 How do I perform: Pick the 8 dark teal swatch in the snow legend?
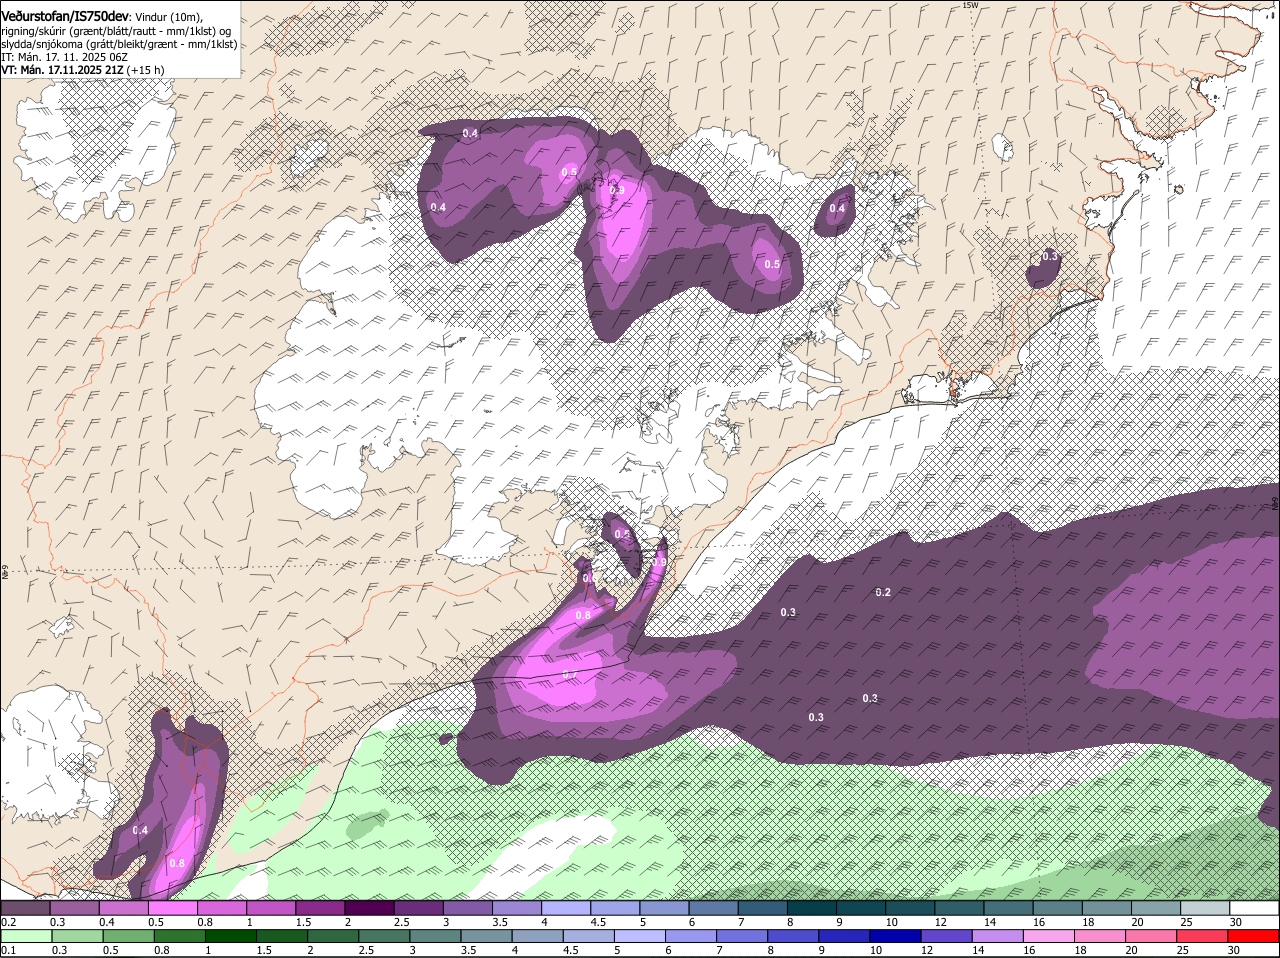point(812,908)
